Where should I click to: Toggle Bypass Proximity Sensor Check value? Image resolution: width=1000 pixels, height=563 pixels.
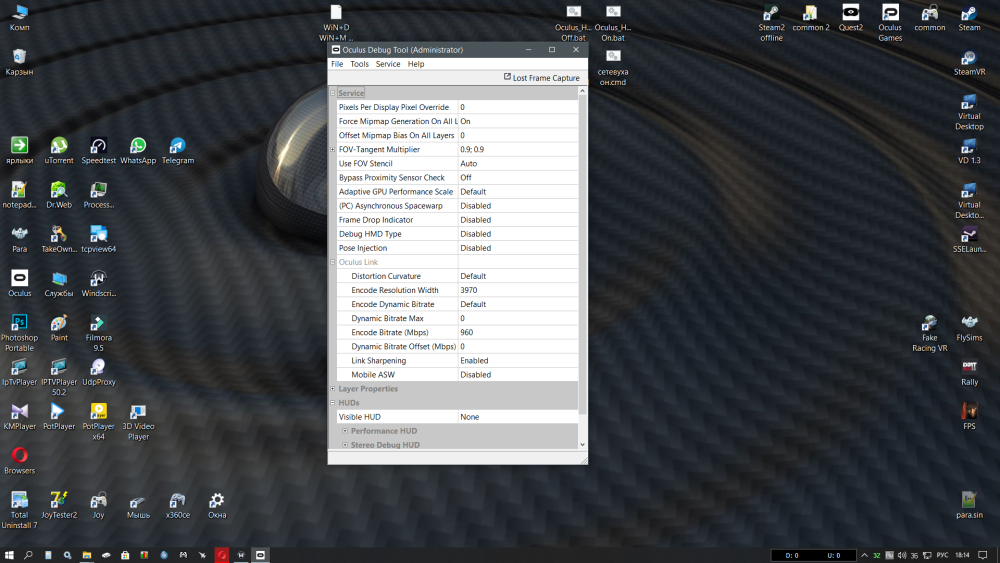point(518,177)
